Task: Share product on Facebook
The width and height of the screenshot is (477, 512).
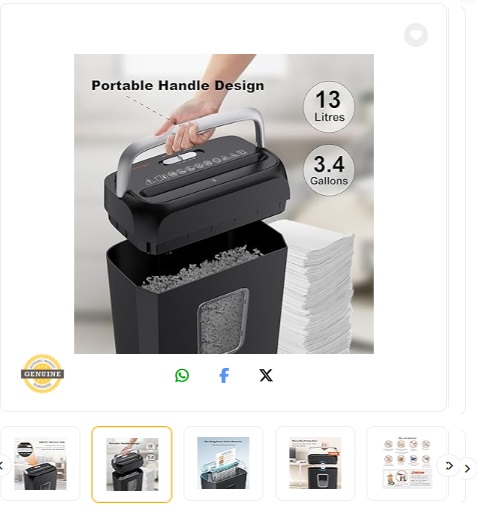Action: click(x=224, y=375)
